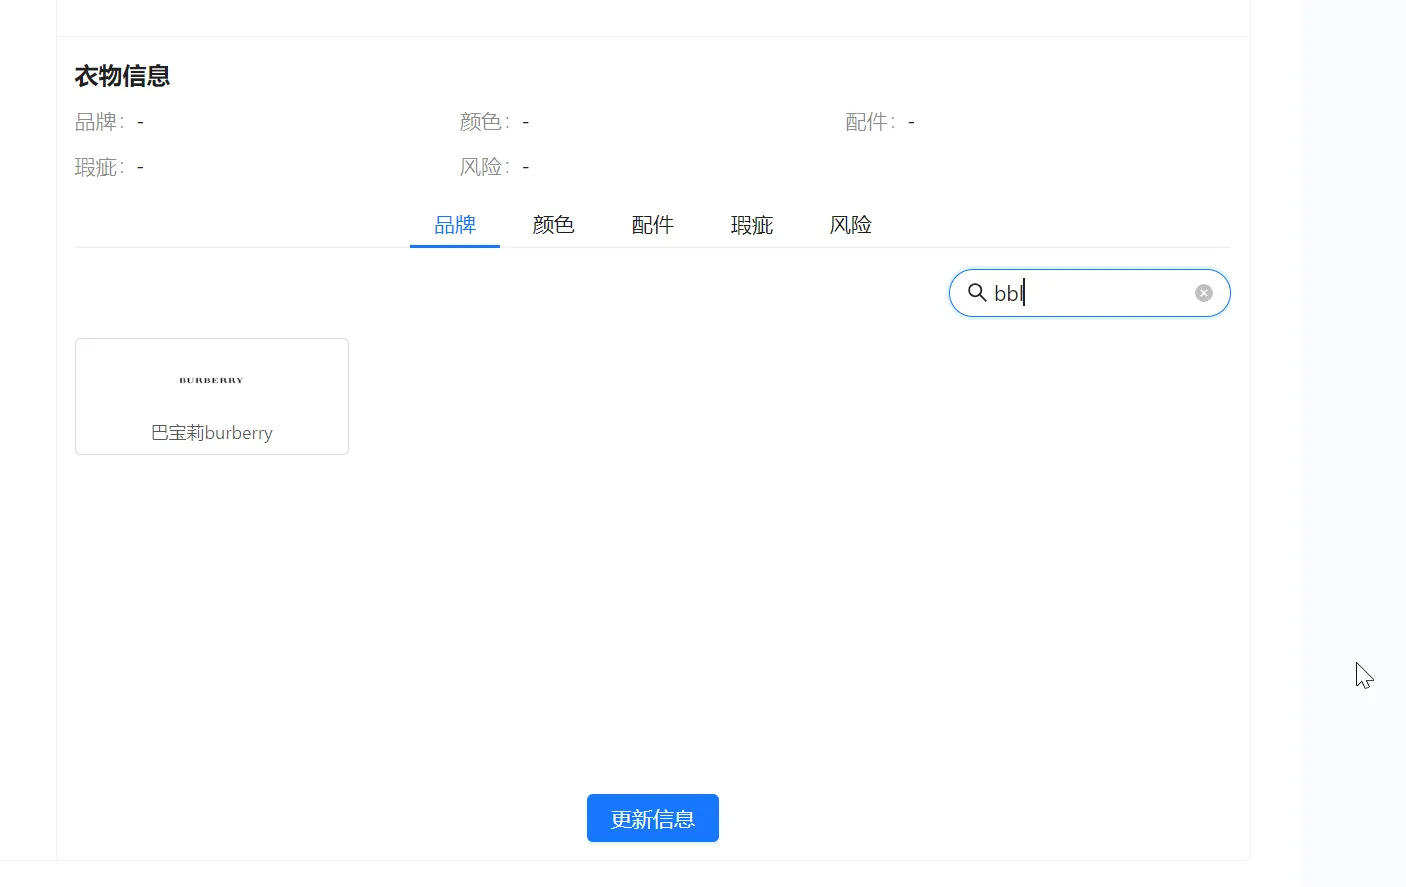Click the Burberry logo image
This screenshot has width=1406, height=887.
pyautogui.click(x=211, y=380)
